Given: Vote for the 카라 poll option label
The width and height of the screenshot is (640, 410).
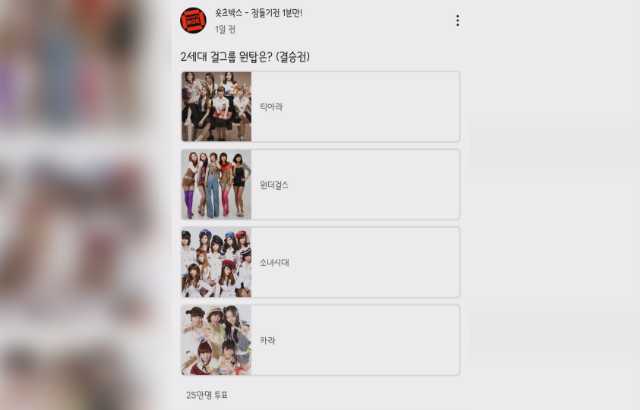Looking at the screenshot, I should click(267, 340).
